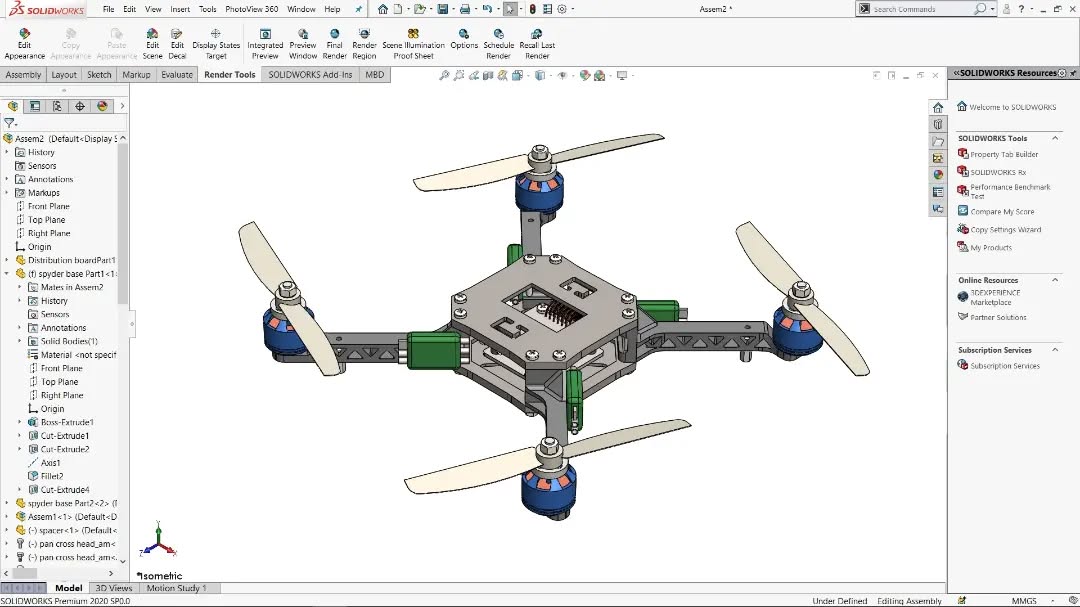Expand the Cut-Extrude1 feature node
Screen dimensions: 1080x607
(x=19, y=435)
